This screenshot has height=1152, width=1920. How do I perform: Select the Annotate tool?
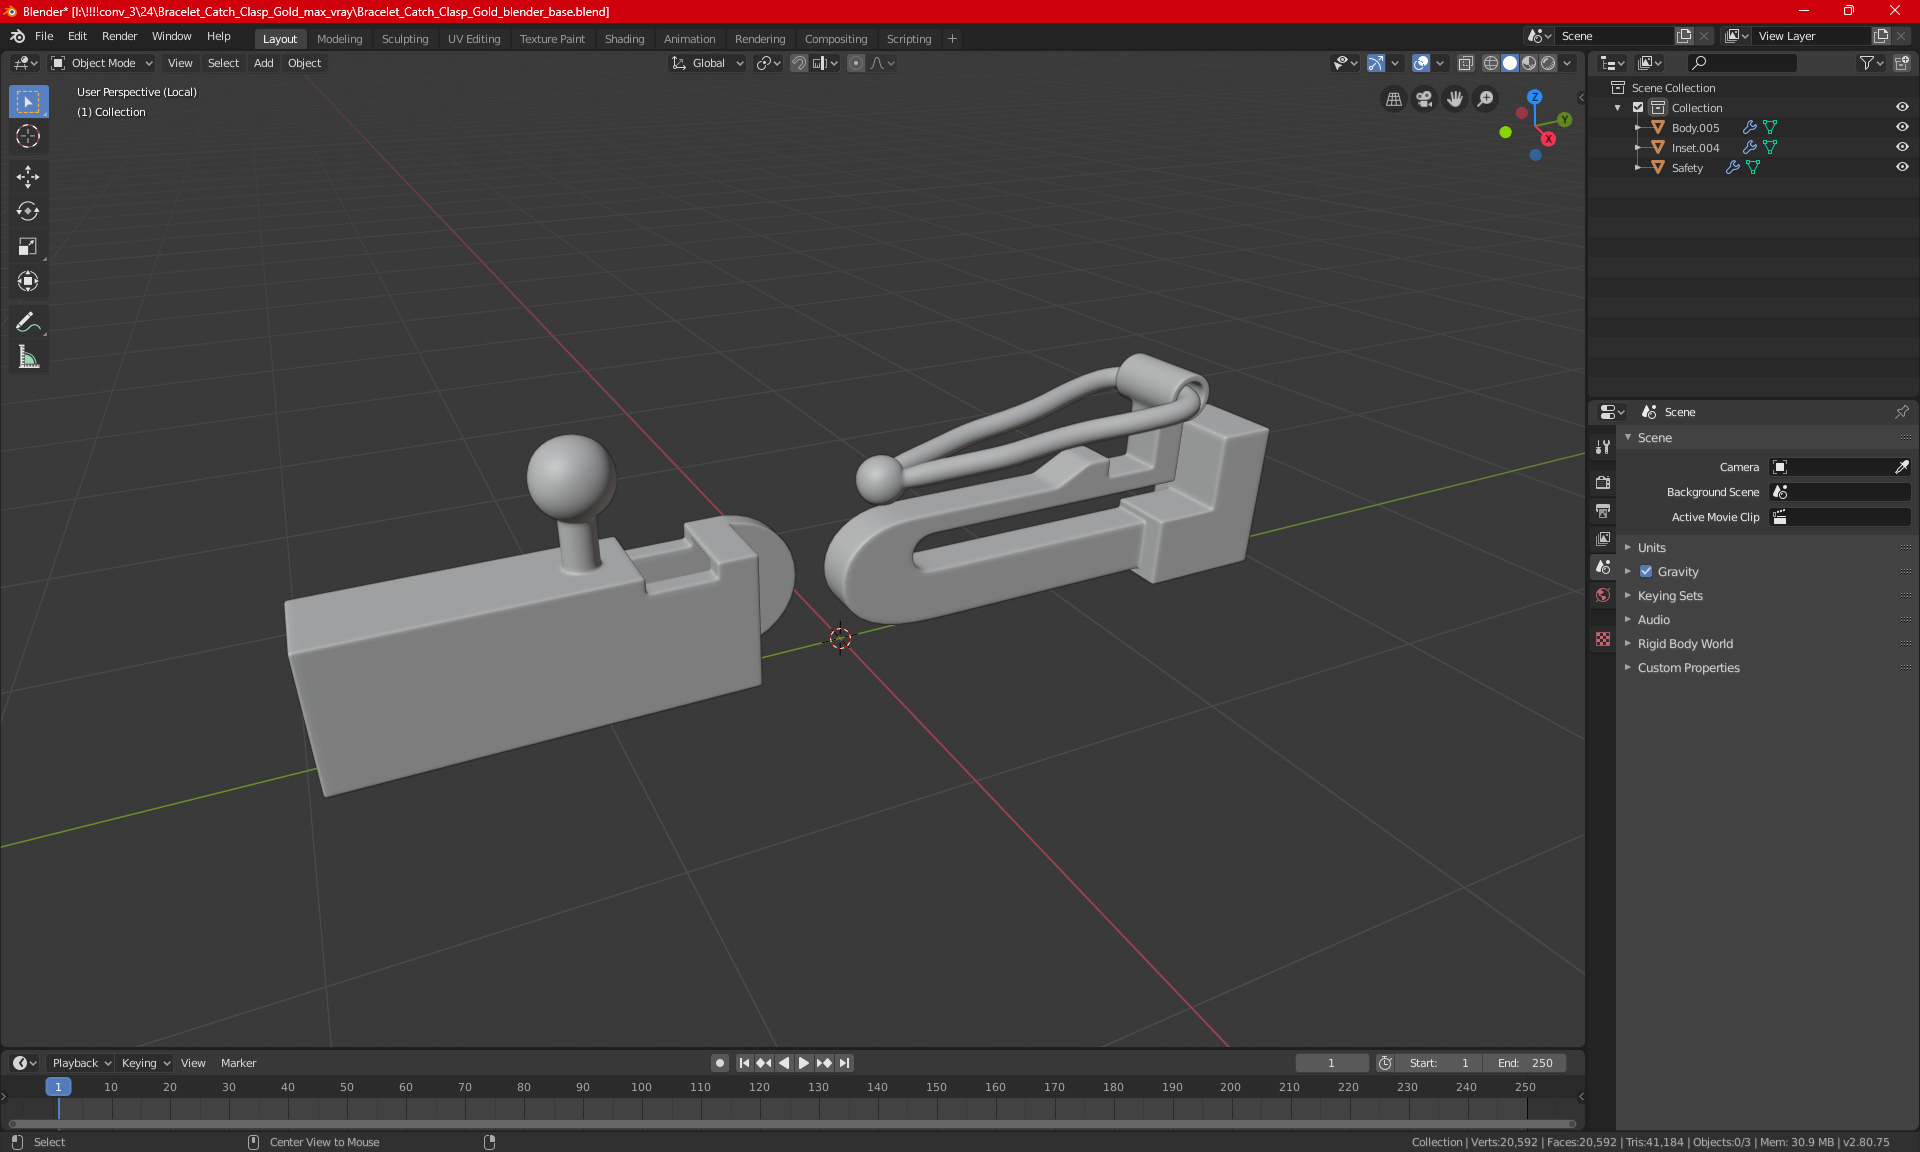[28, 322]
